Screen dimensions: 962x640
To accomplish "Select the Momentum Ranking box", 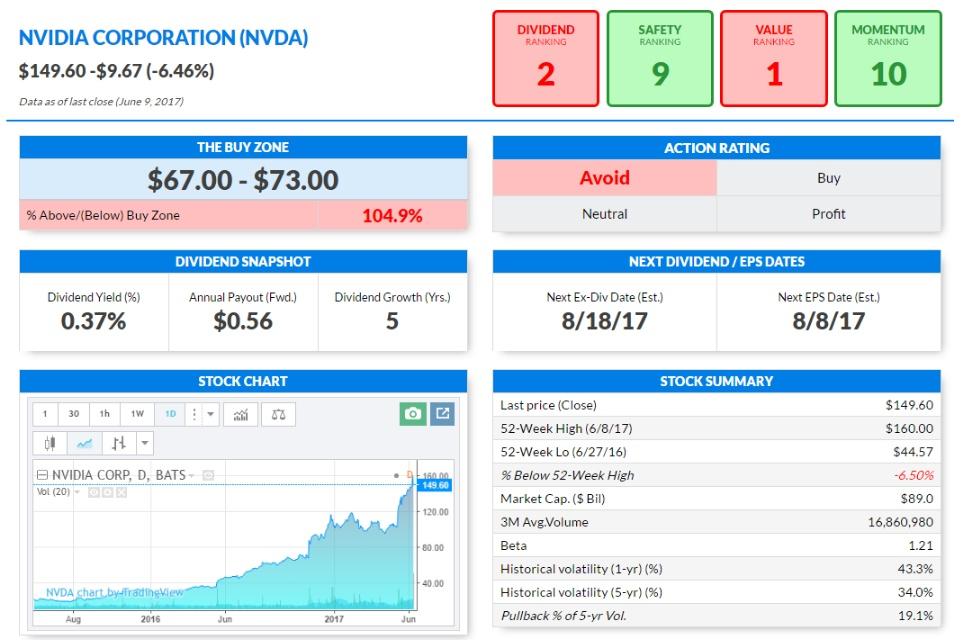I will 888,58.
